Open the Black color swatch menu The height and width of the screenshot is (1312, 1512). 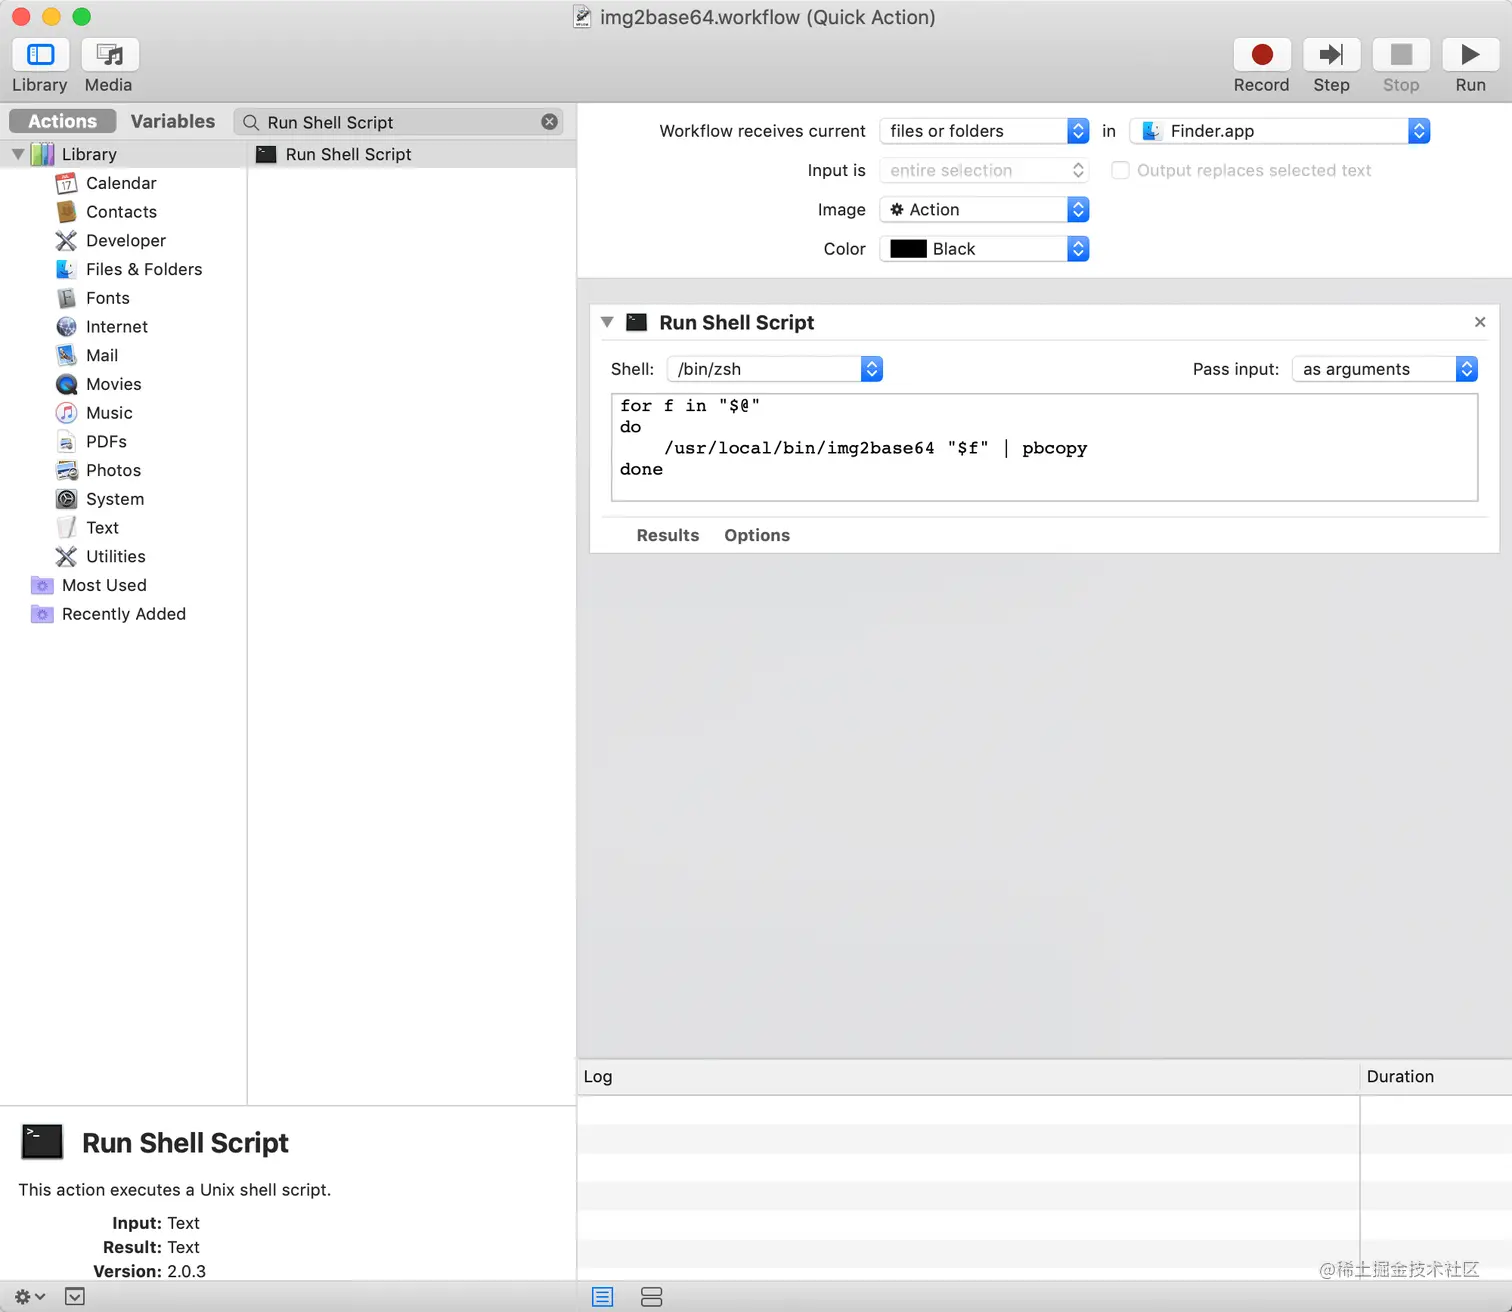point(983,248)
